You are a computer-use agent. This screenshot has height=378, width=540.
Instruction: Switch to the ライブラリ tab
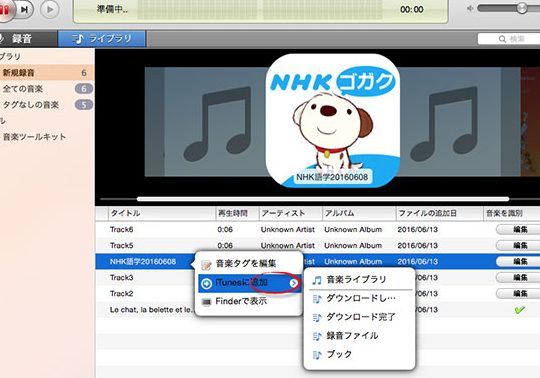102,39
